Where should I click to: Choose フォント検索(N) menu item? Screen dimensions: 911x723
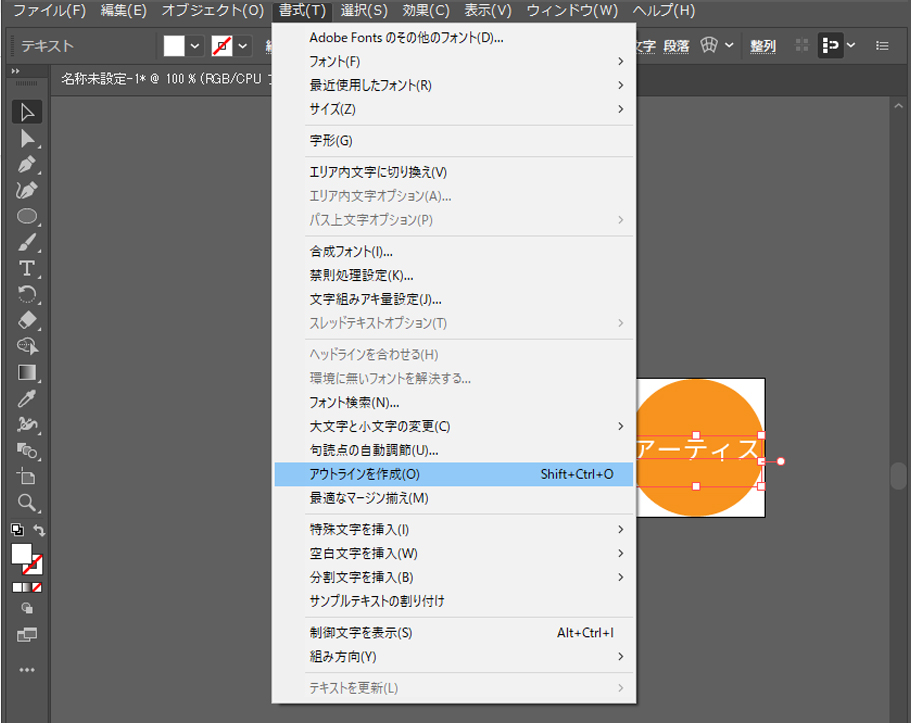coord(453,403)
